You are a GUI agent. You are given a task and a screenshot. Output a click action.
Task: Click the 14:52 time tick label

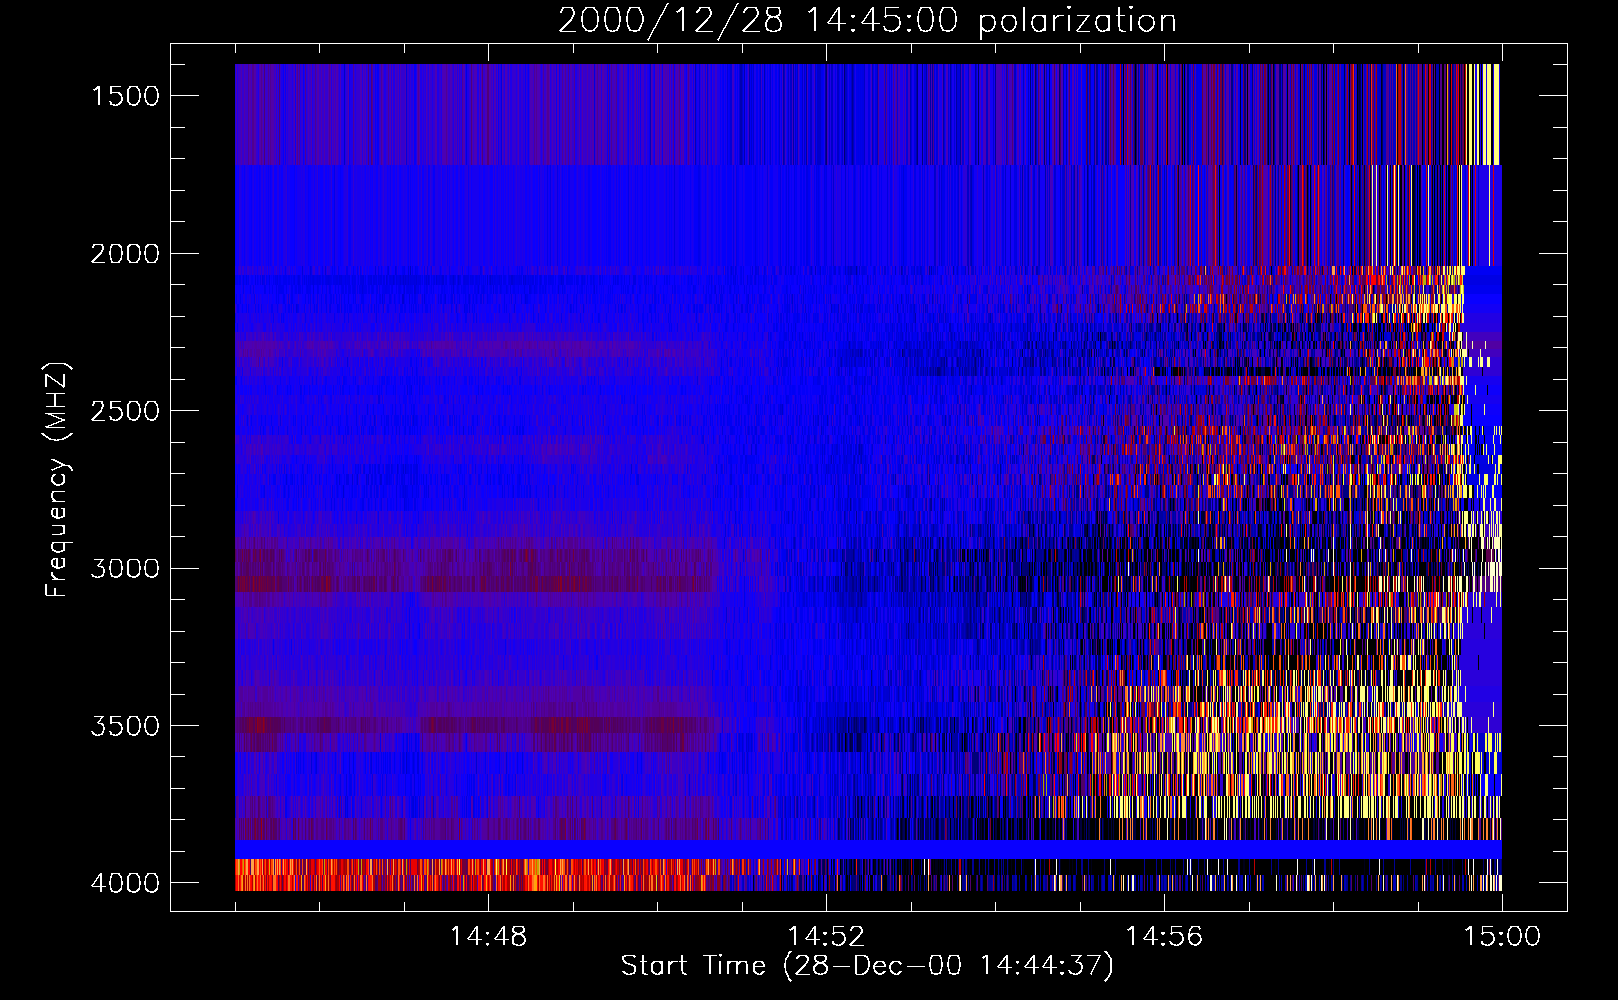[826, 937]
